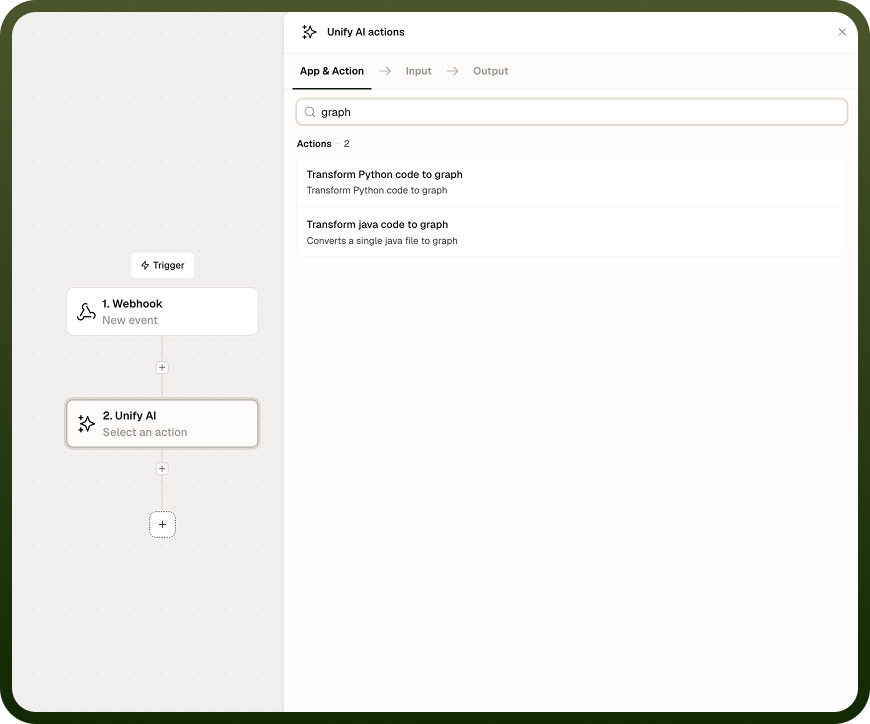Click the 'Actions' count label
870x724 pixels.
click(x=323, y=144)
